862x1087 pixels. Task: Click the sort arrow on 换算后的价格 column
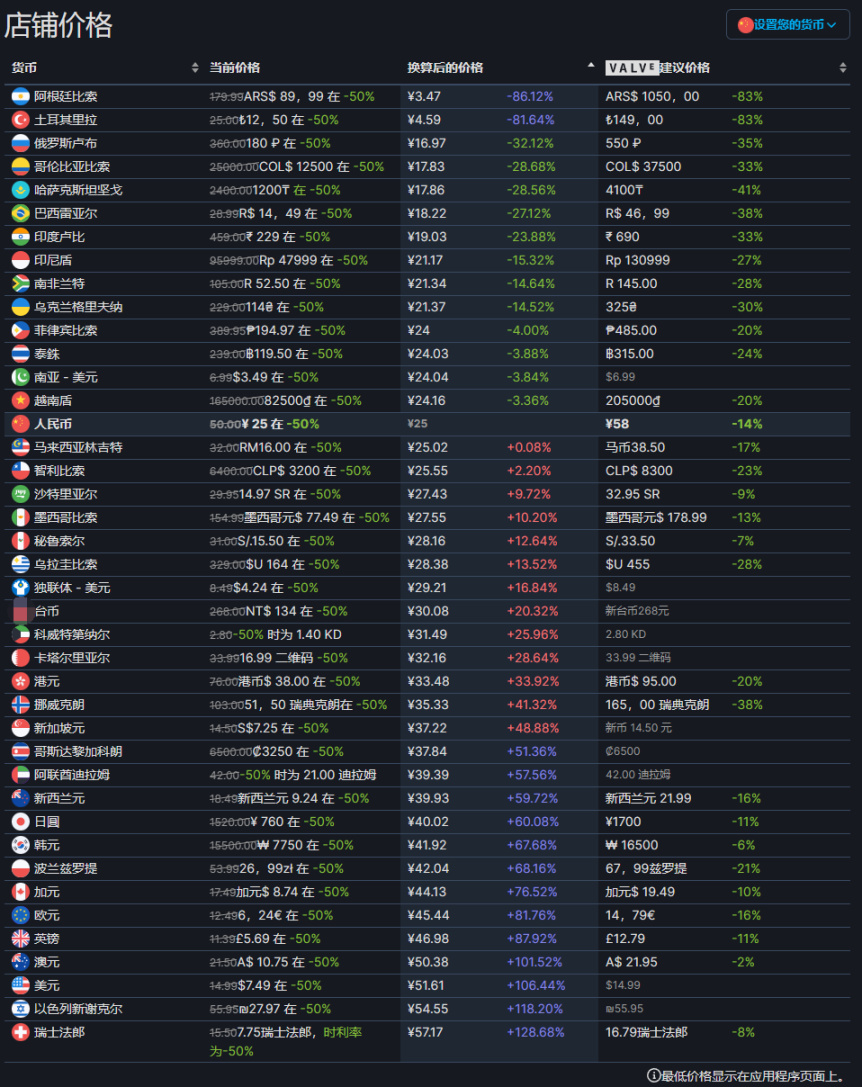click(590, 67)
